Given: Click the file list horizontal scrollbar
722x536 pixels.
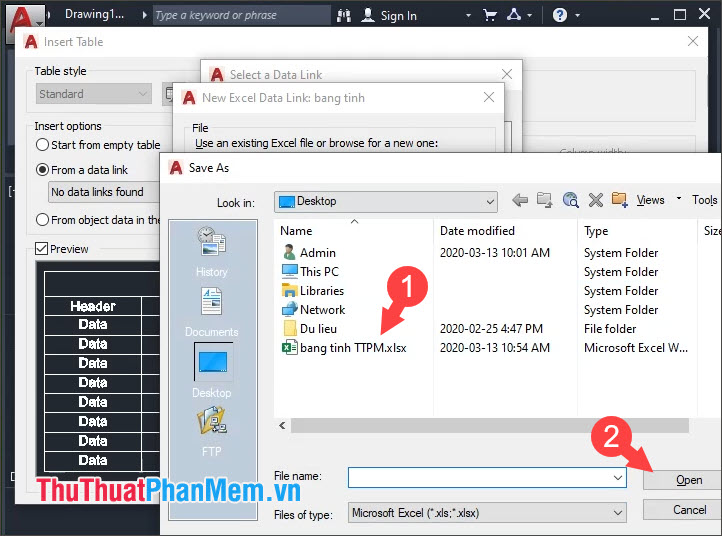Looking at the screenshot, I should tap(490, 425).
